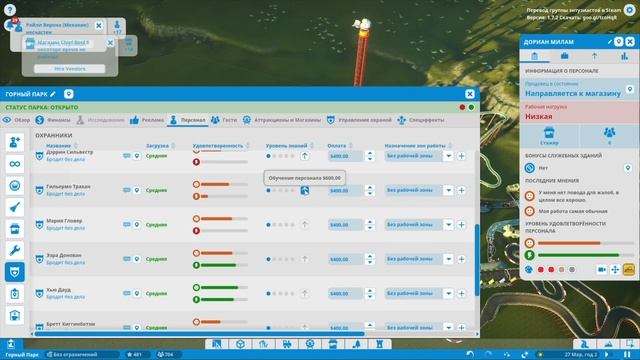Switch to the Гости tab
This screenshot has width=640, height=360.
click(224, 120)
